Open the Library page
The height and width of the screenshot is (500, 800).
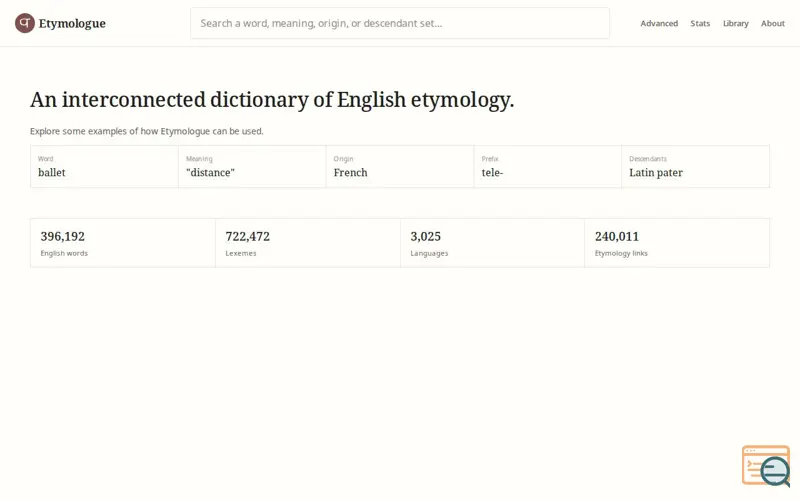736,23
